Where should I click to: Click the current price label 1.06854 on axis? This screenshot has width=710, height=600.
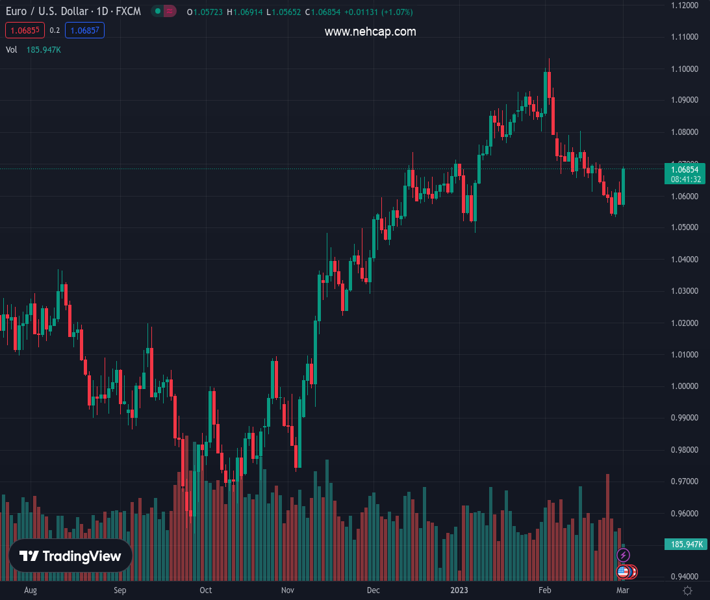click(687, 169)
